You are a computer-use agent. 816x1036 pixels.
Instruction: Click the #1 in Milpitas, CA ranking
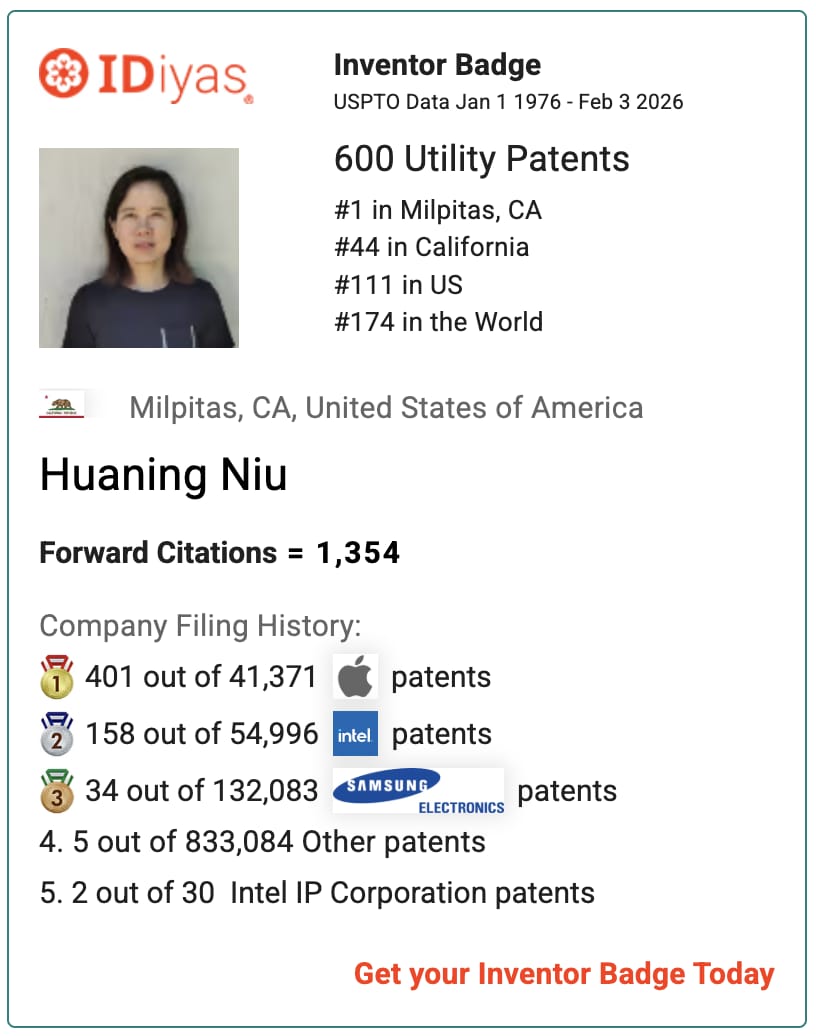(437, 210)
